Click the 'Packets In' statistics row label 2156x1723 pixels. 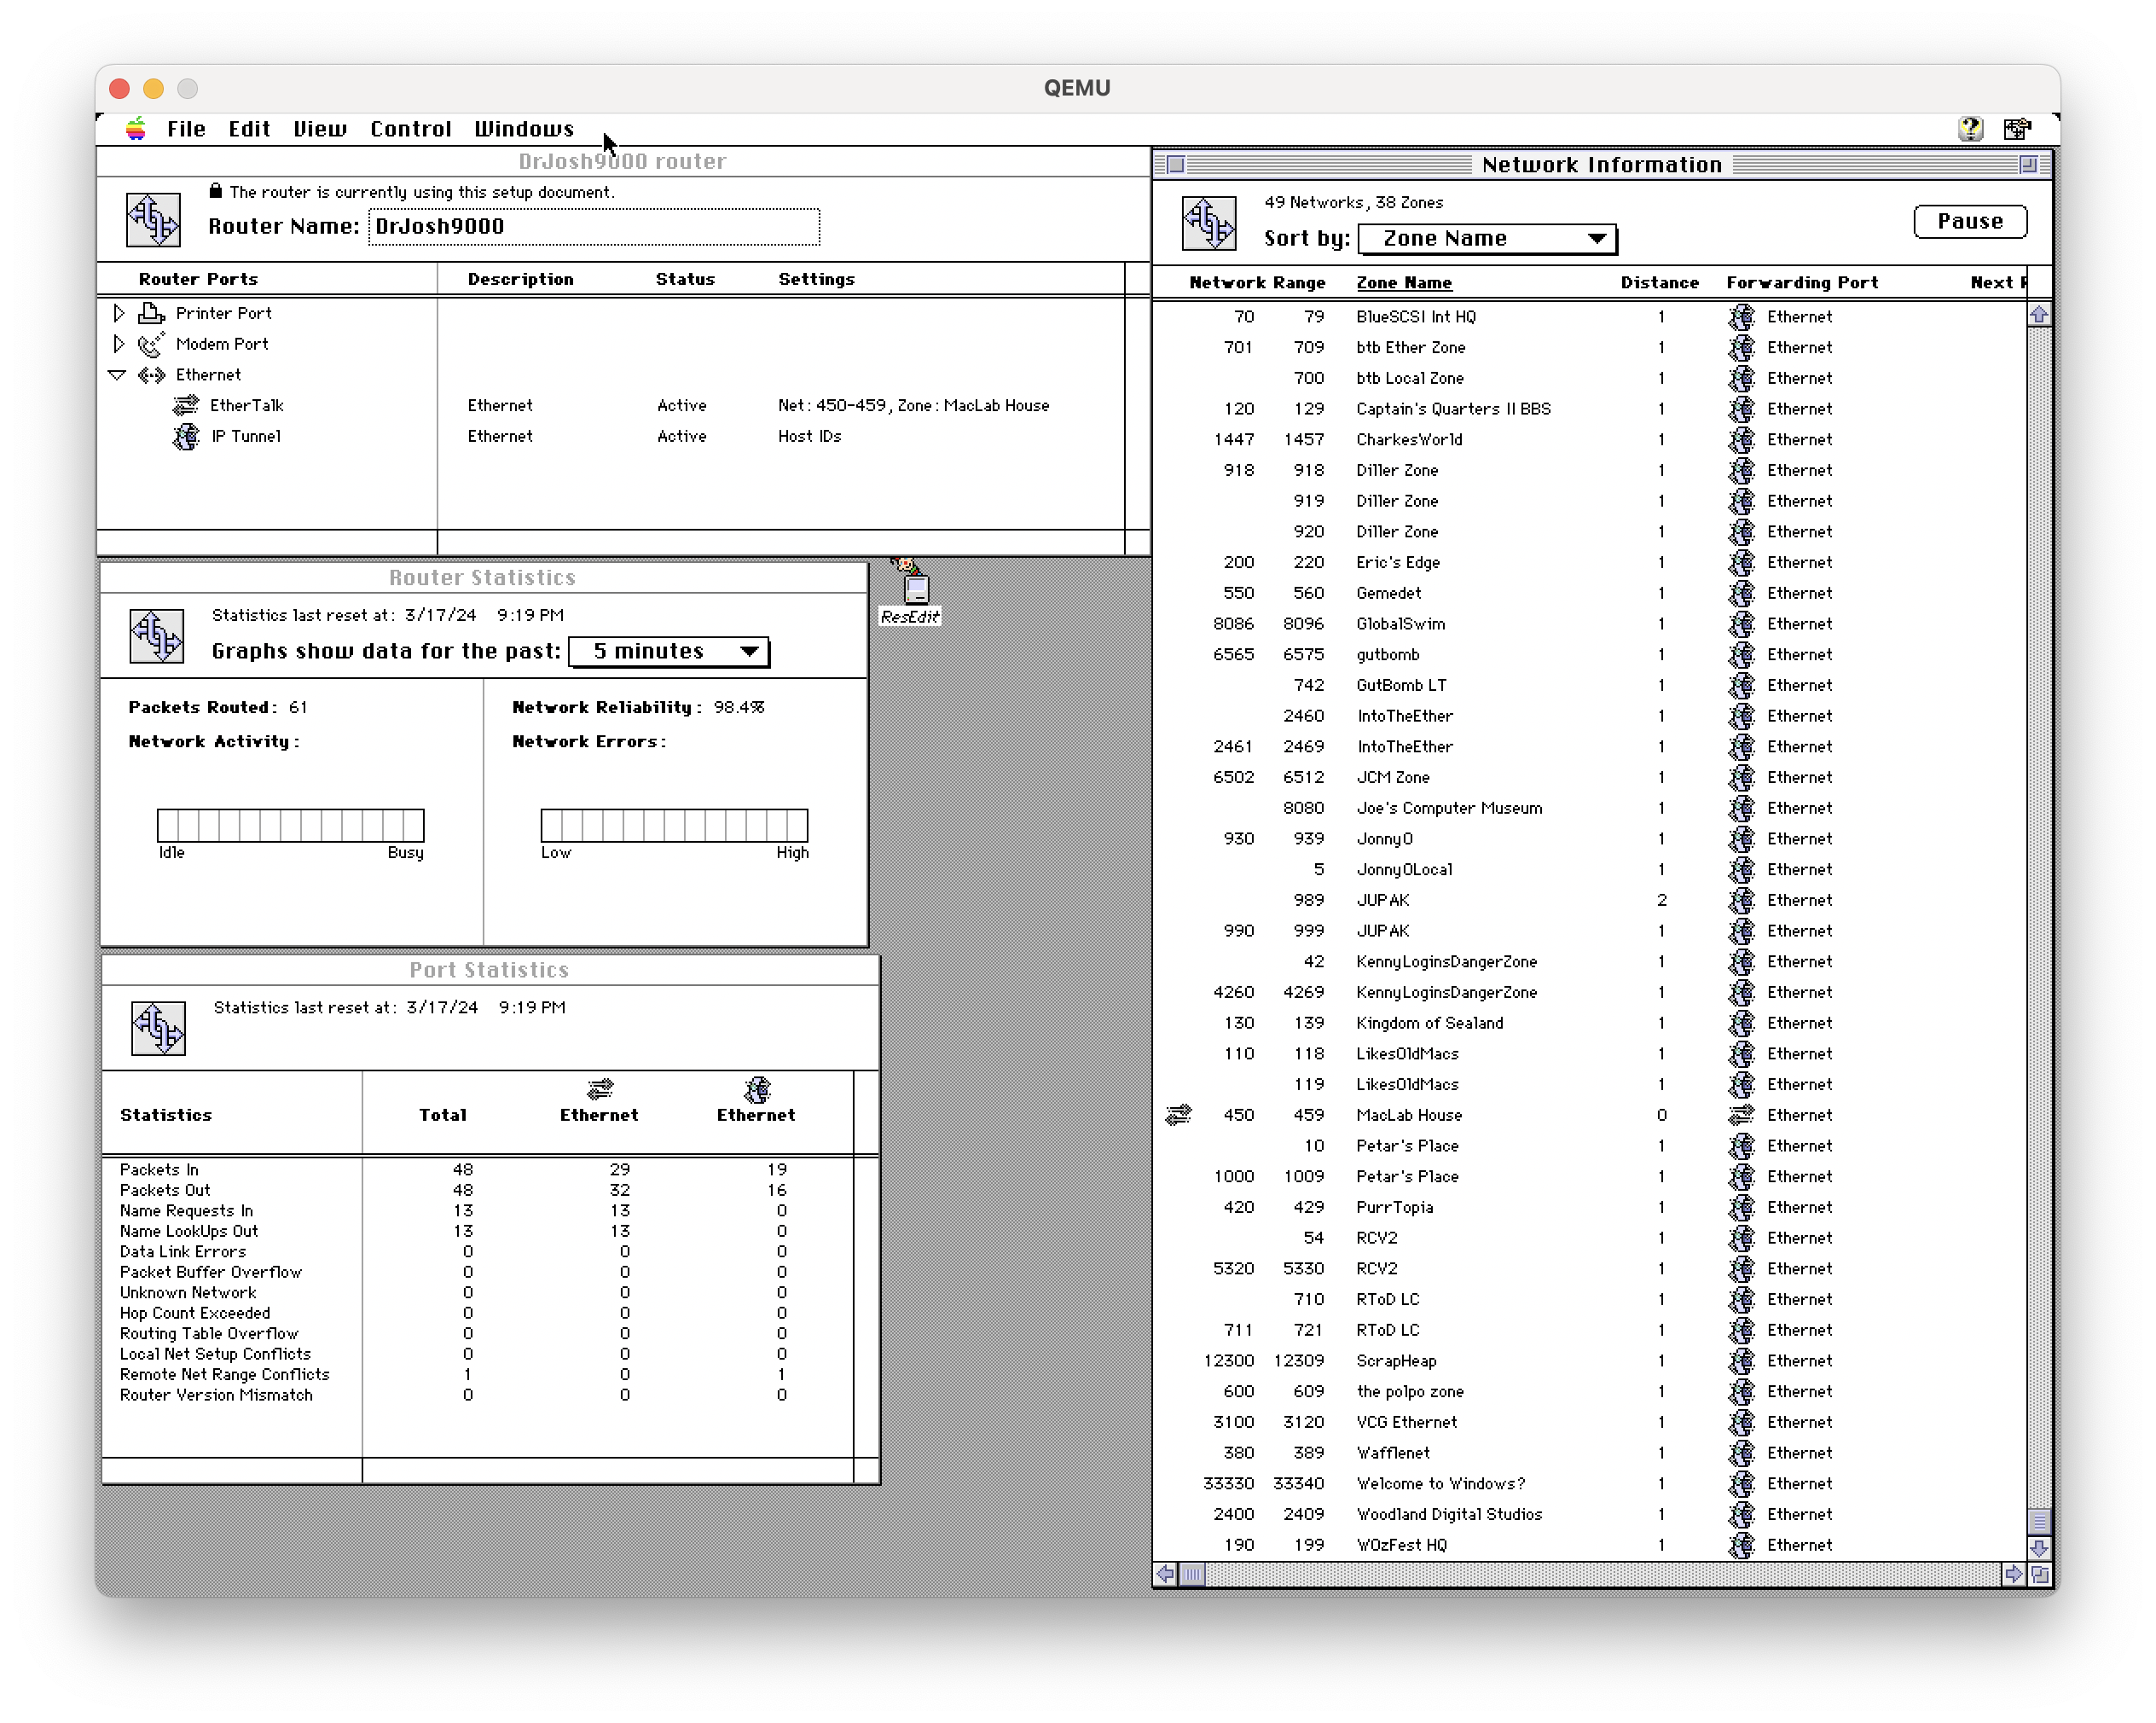tap(159, 1170)
